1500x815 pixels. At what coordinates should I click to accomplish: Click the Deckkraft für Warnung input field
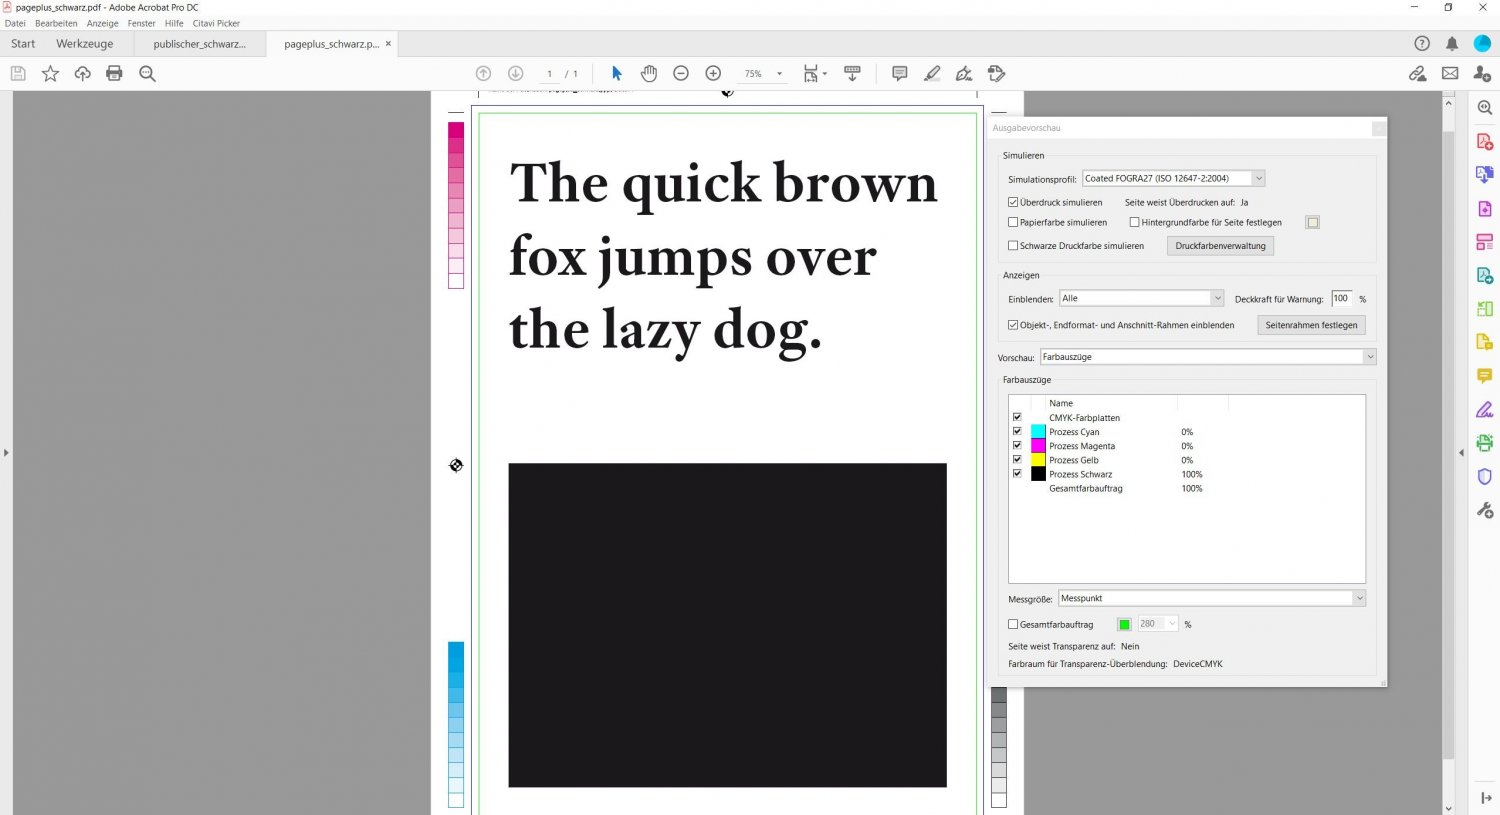pos(1341,298)
